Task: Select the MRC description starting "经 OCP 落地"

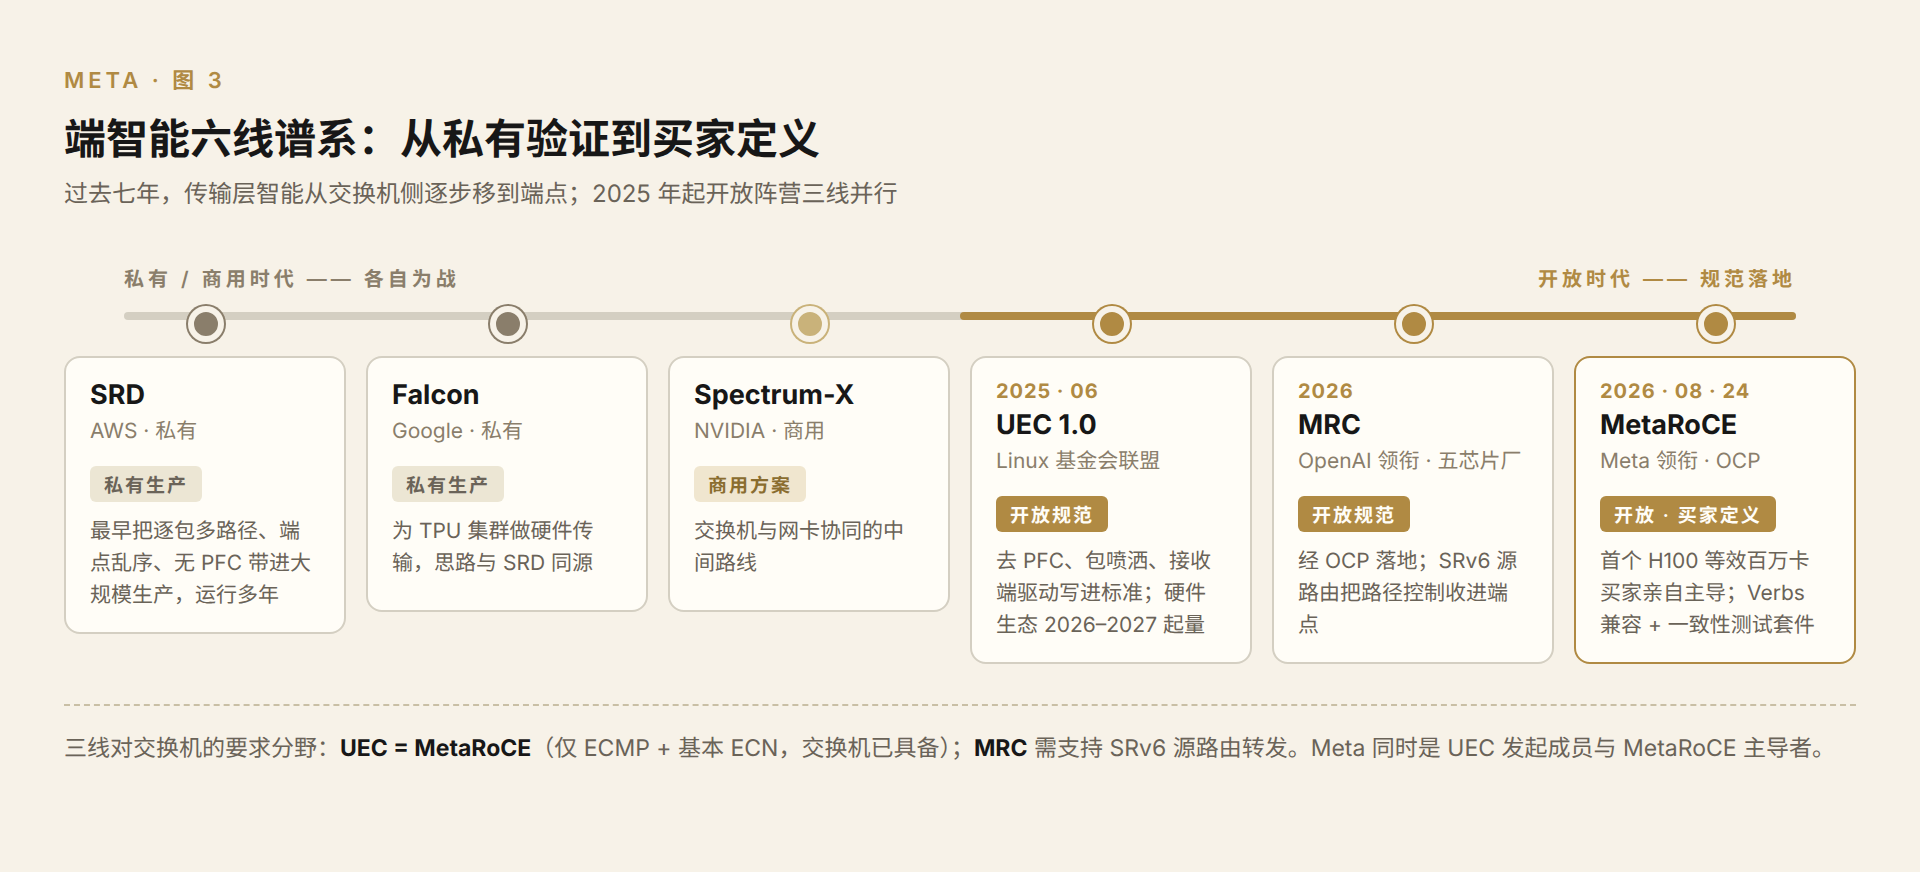Action: pyautogui.click(x=1408, y=592)
